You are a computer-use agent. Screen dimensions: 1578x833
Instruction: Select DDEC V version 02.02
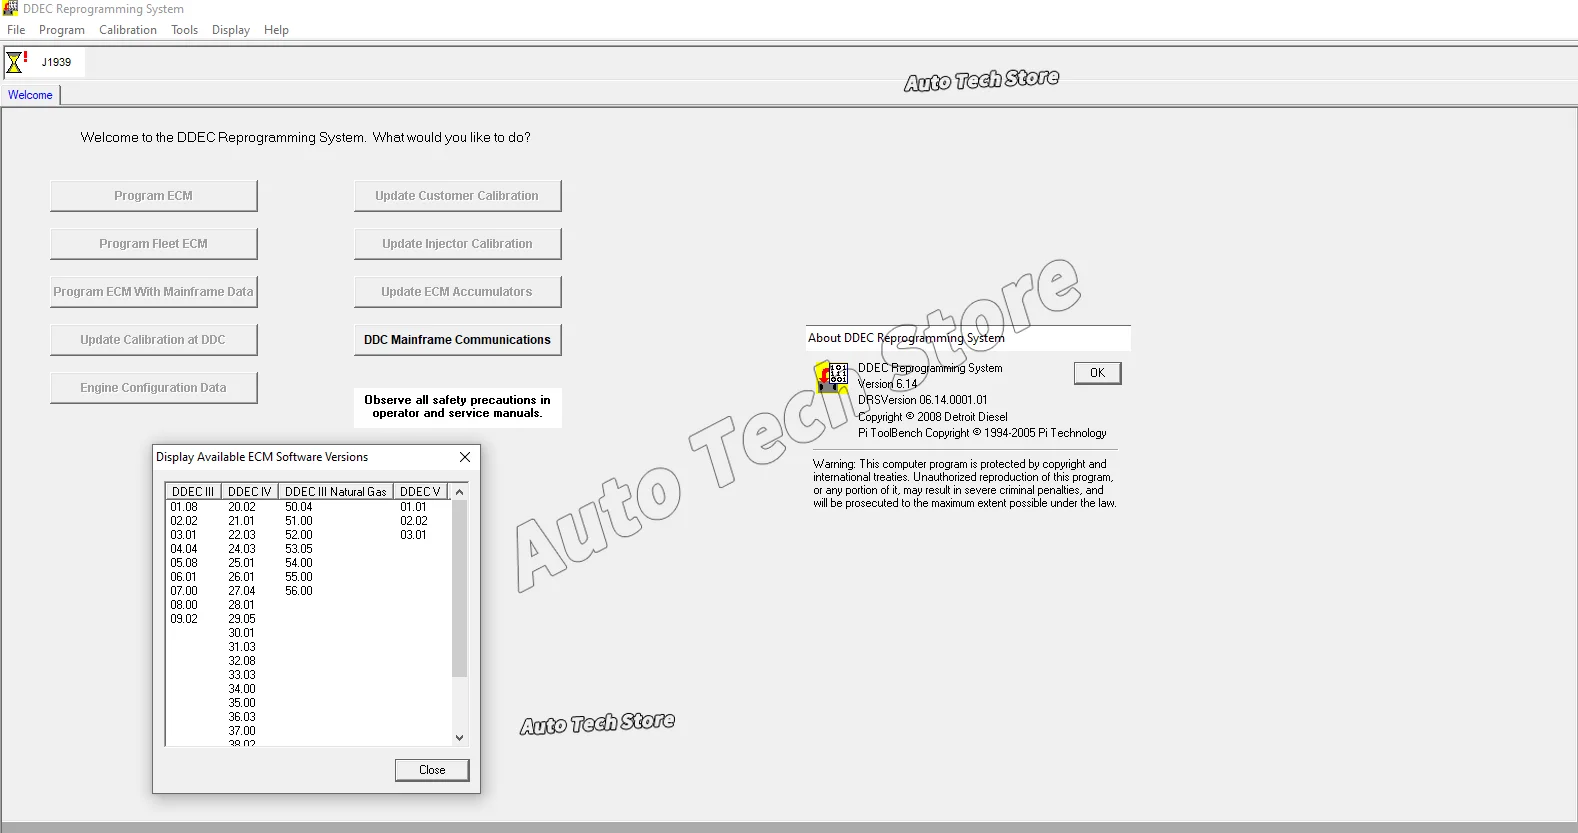[413, 521]
